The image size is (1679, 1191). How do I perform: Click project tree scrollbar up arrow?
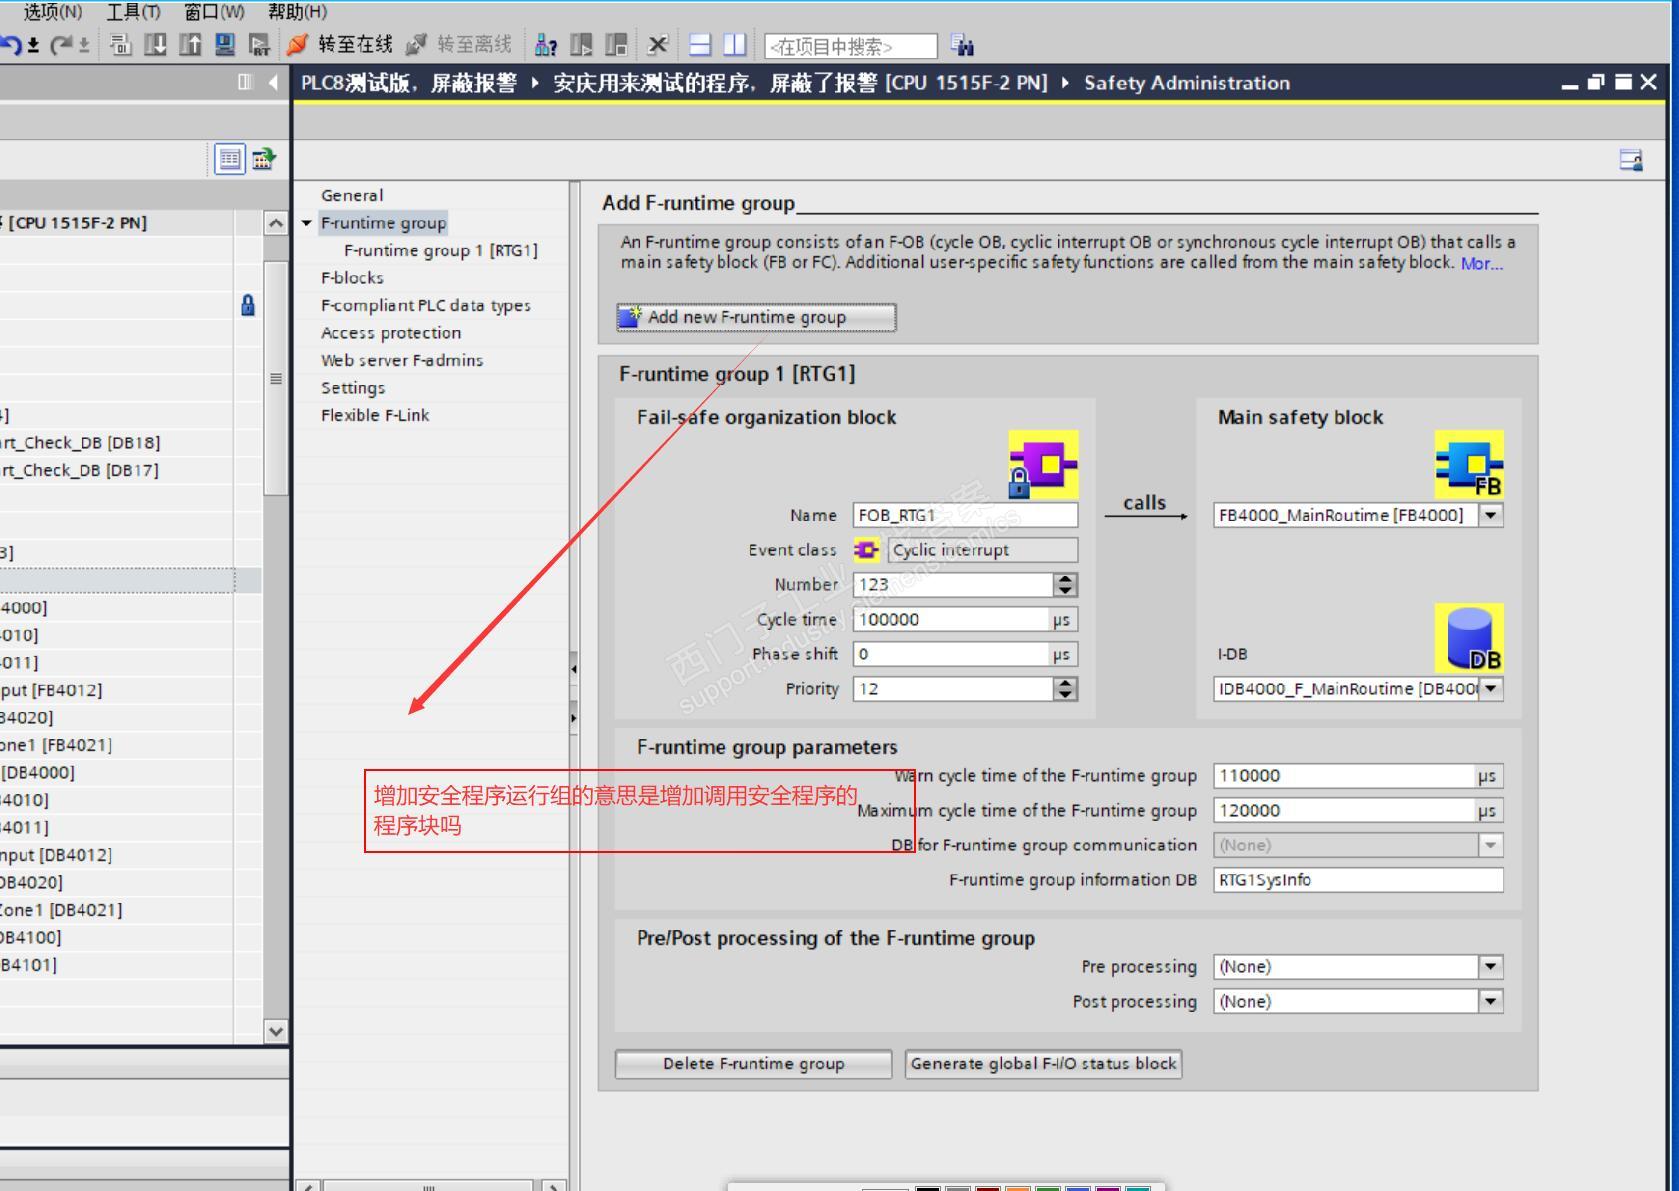pos(276,223)
